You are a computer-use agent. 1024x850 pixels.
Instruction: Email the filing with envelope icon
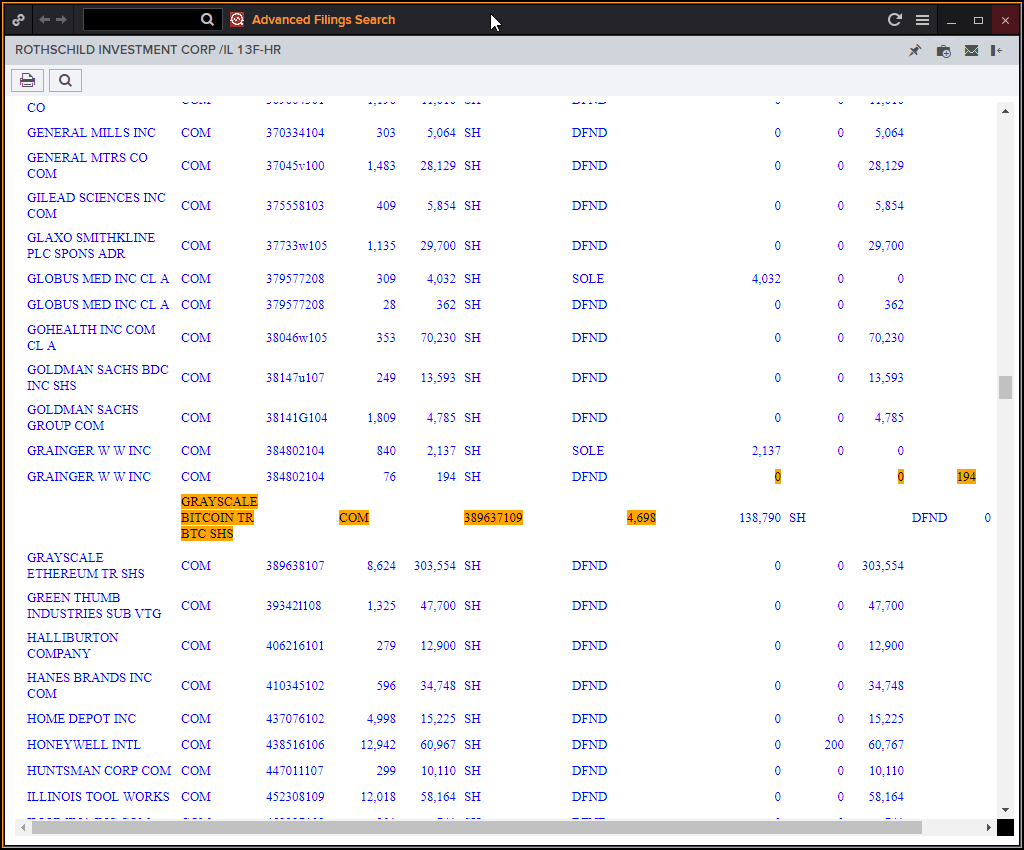click(971, 50)
